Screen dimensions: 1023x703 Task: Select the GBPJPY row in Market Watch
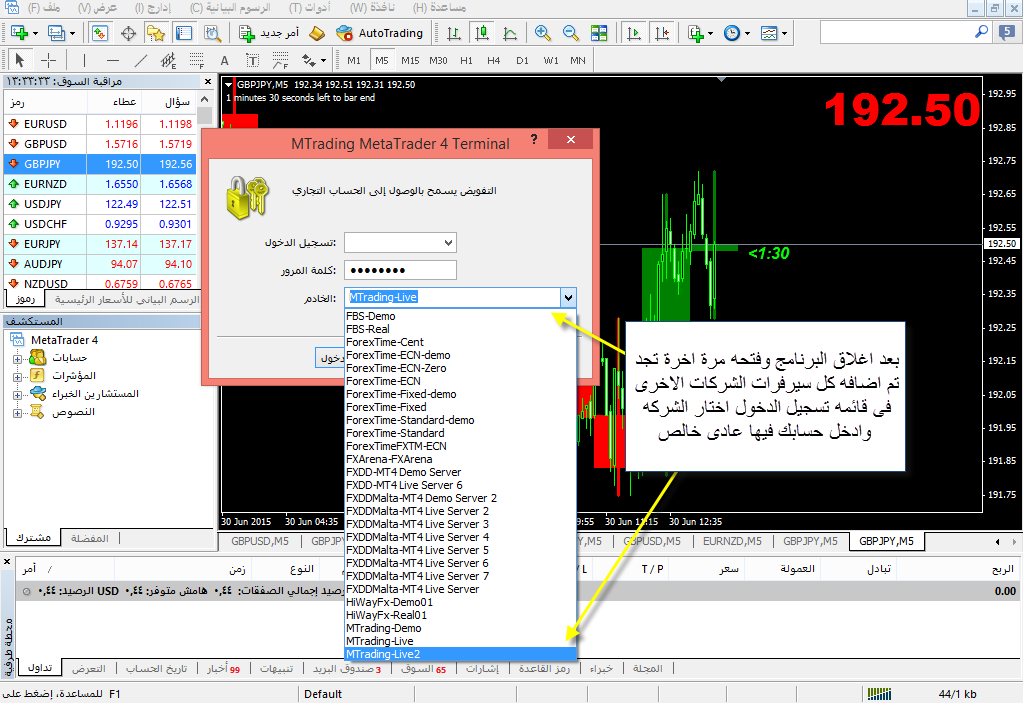coord(100,164)
